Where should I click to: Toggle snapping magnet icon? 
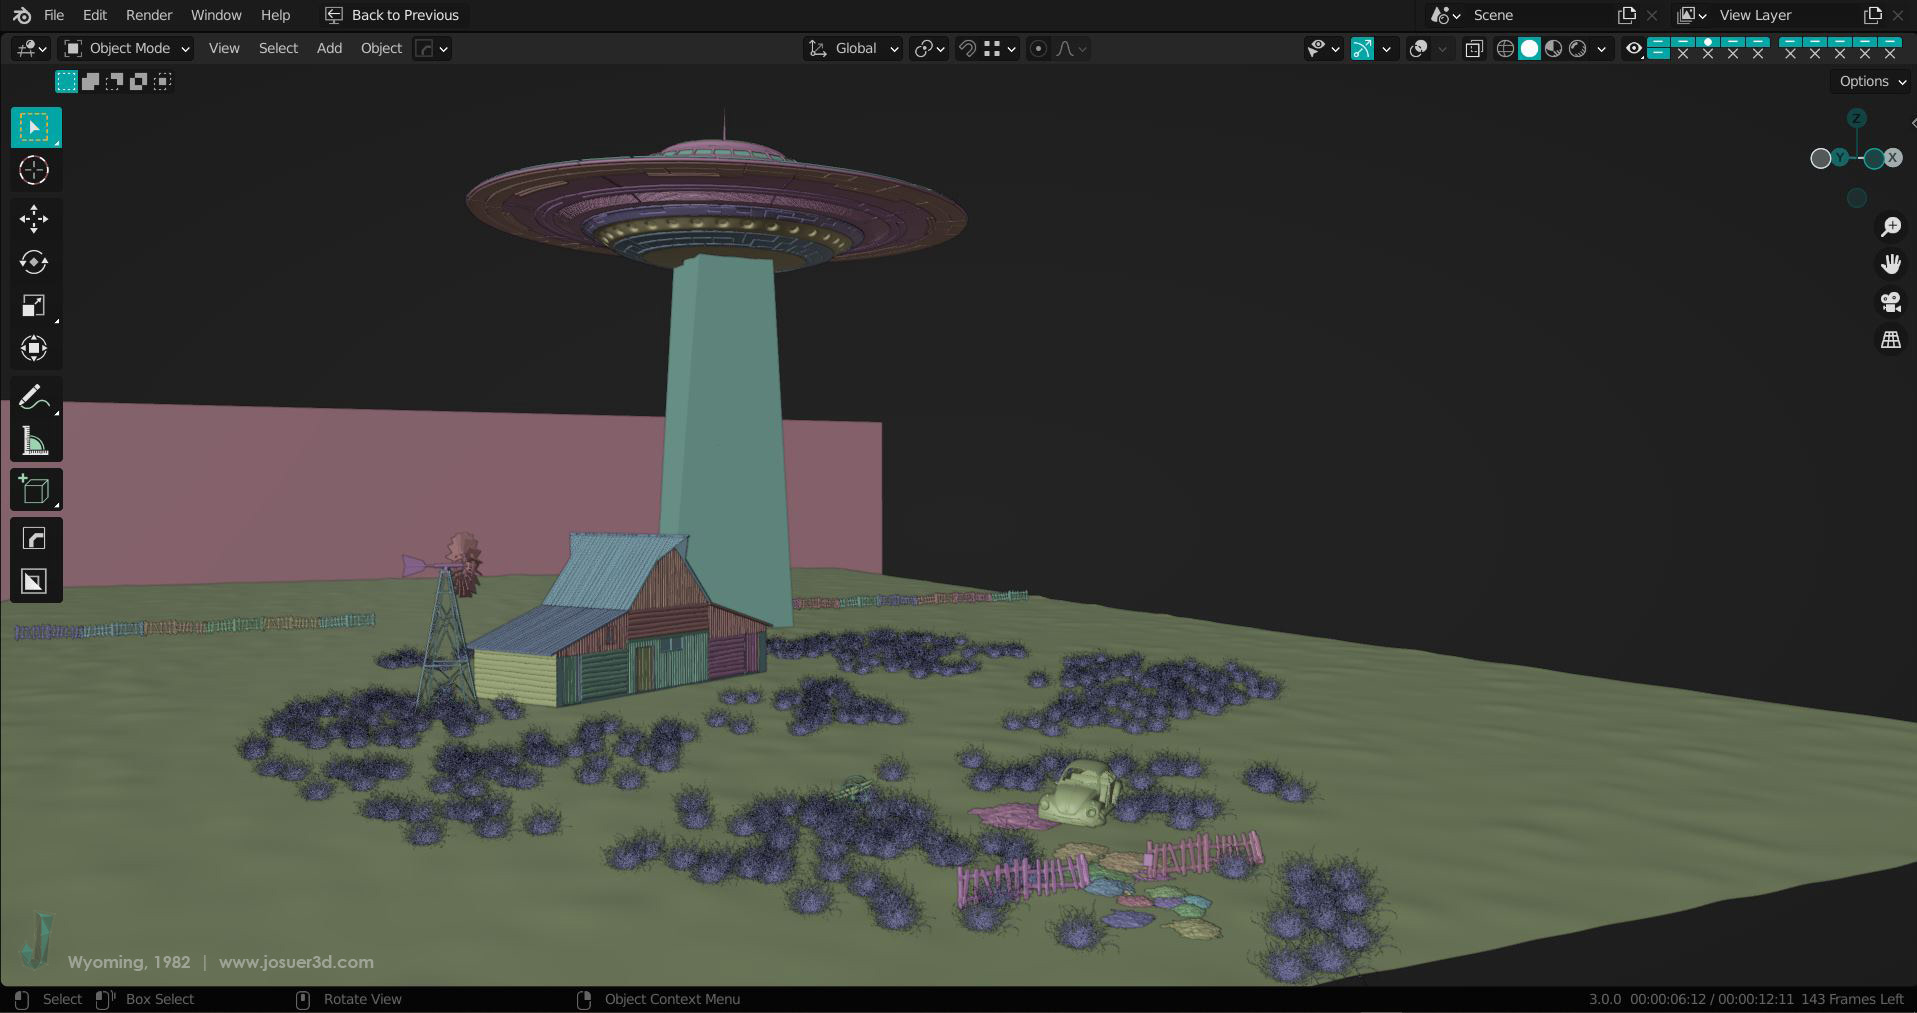967,48
